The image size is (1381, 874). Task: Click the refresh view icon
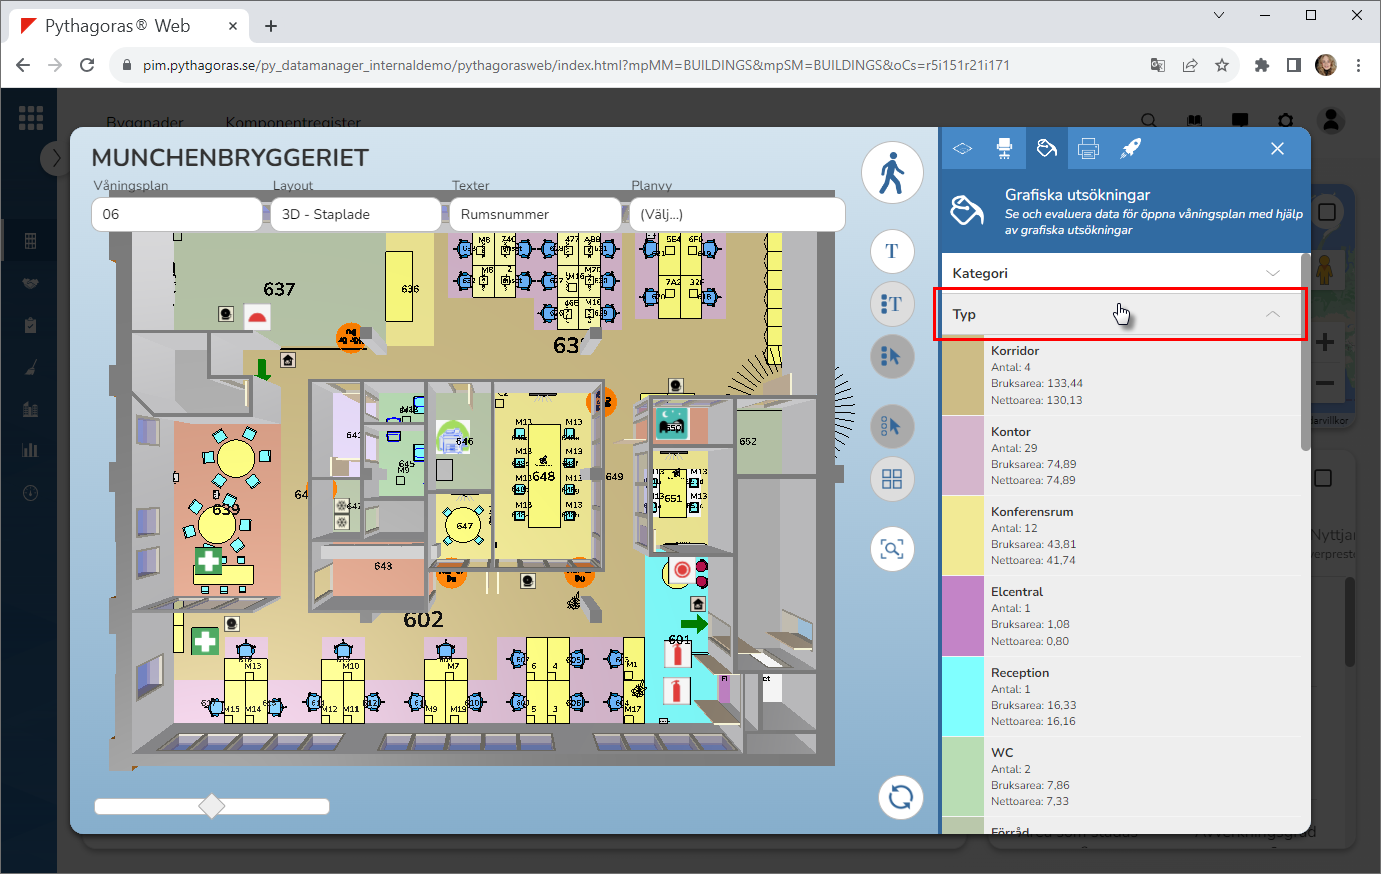(x=900, y=797)
